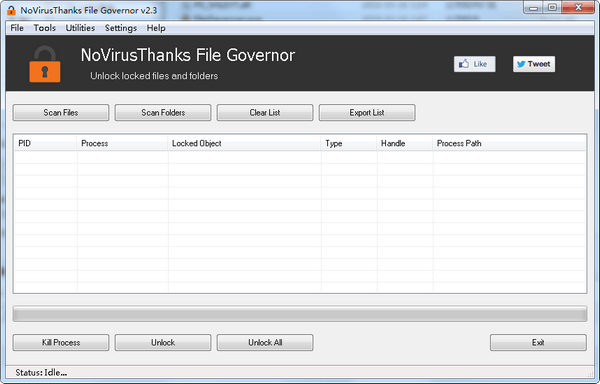Click the Facebook Like button
600x384 pixels.
474,64
